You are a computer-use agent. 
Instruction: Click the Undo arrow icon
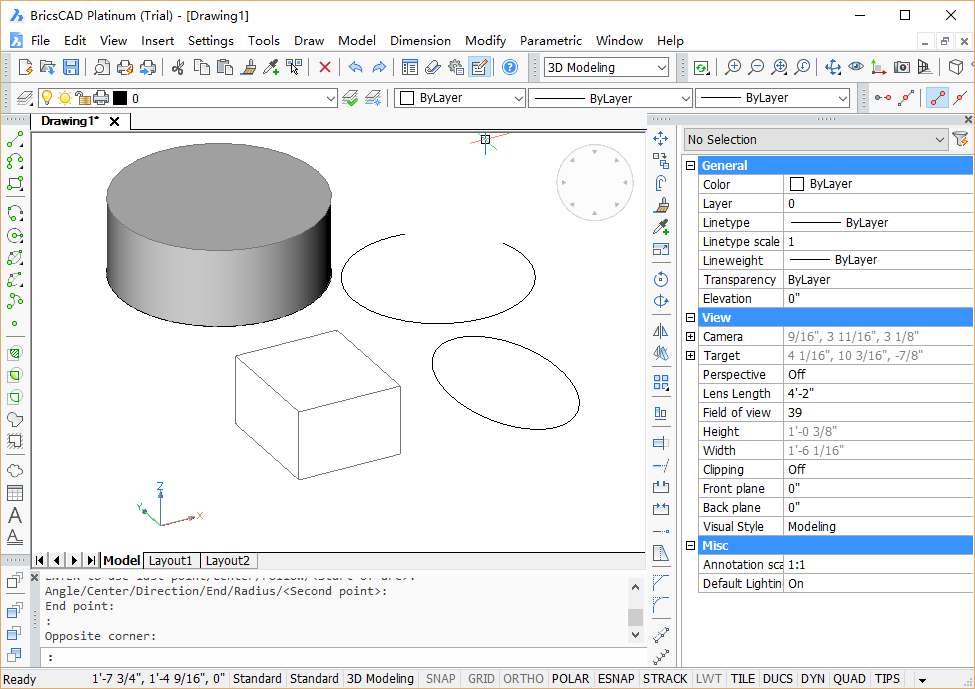click(355, 67)
